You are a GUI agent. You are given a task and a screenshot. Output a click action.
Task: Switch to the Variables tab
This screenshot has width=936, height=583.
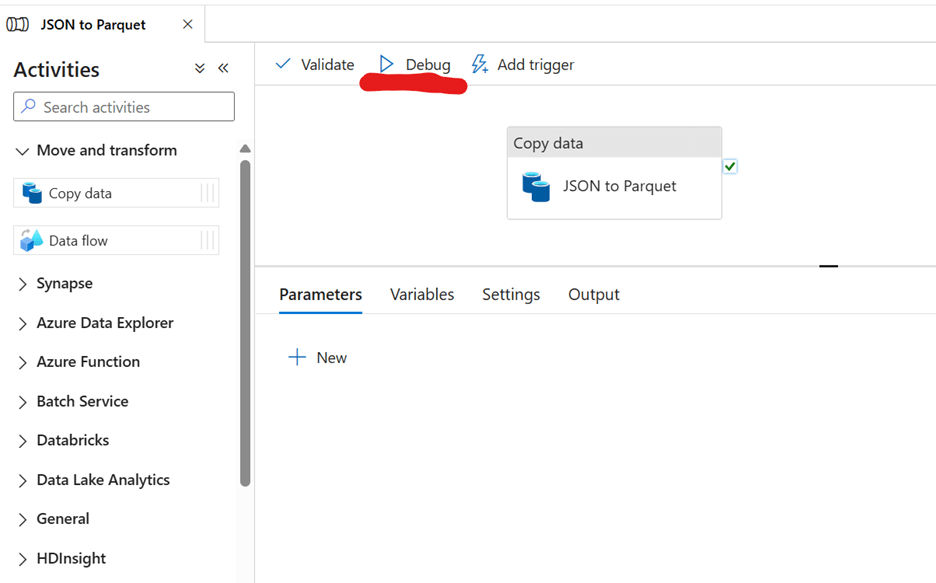pos(421,294)
